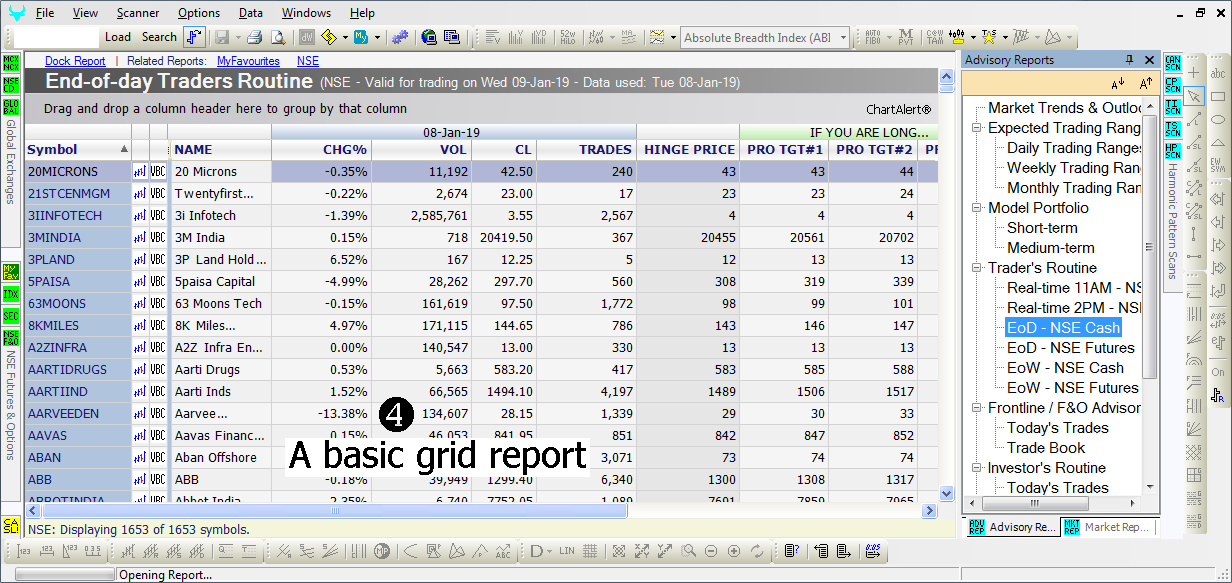Click the blue My favourites icon
This screenshot has width=1232, height=583.
pos(361,37)
